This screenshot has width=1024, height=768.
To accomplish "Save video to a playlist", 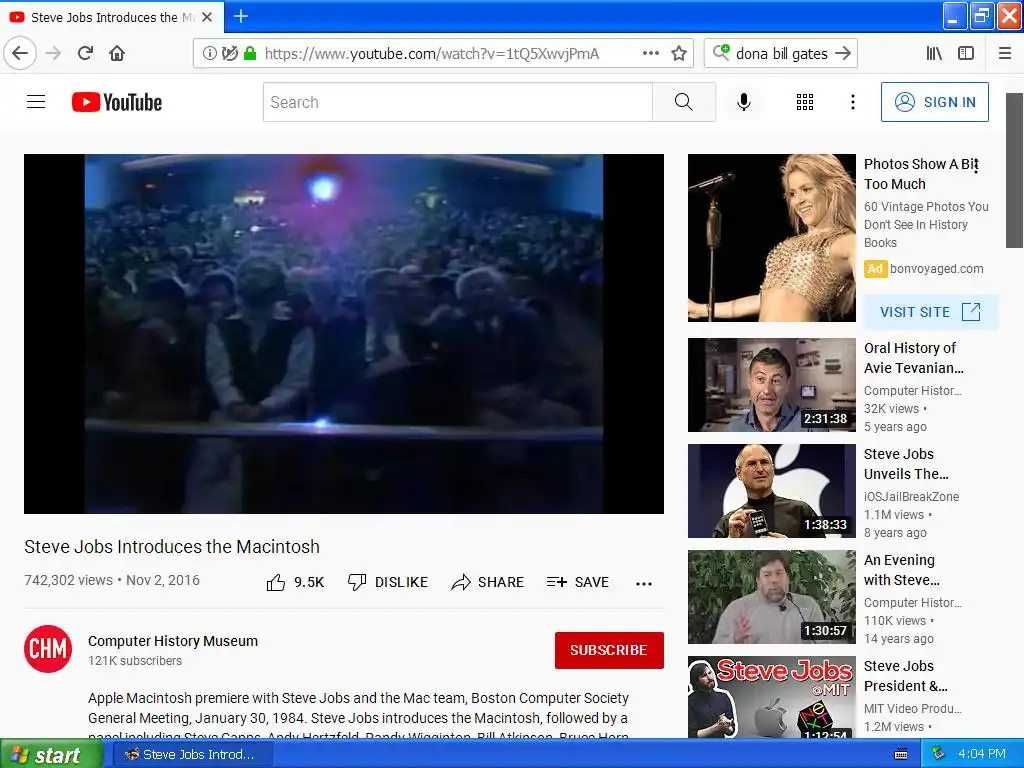I will pos(578,582).
